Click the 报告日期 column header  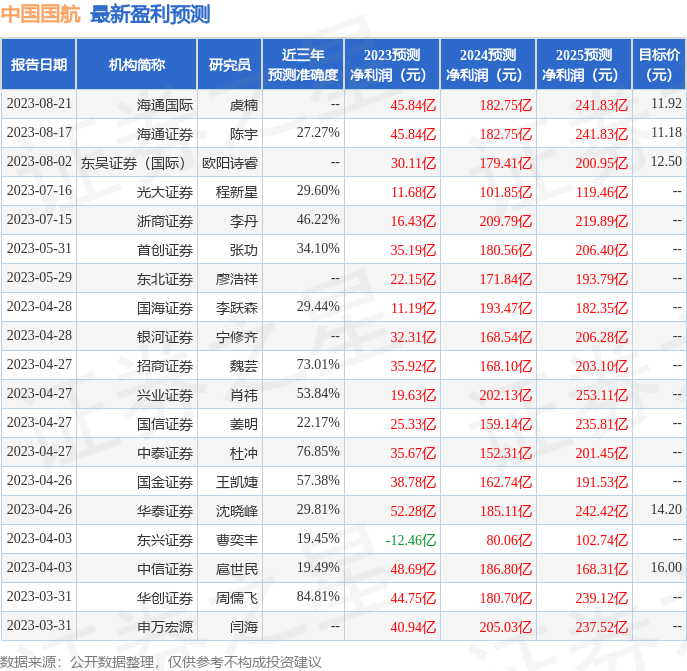pos(39,64)
